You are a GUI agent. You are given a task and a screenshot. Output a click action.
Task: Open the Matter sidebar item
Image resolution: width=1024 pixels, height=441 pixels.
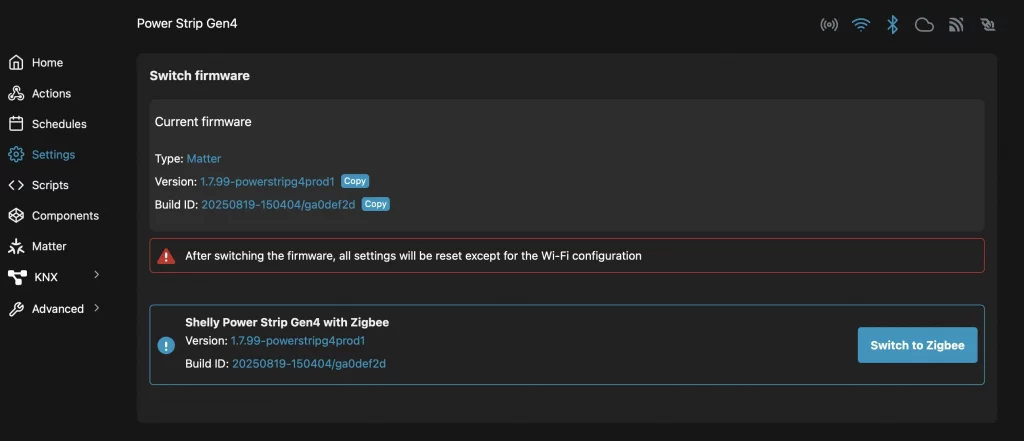(49, 246)
